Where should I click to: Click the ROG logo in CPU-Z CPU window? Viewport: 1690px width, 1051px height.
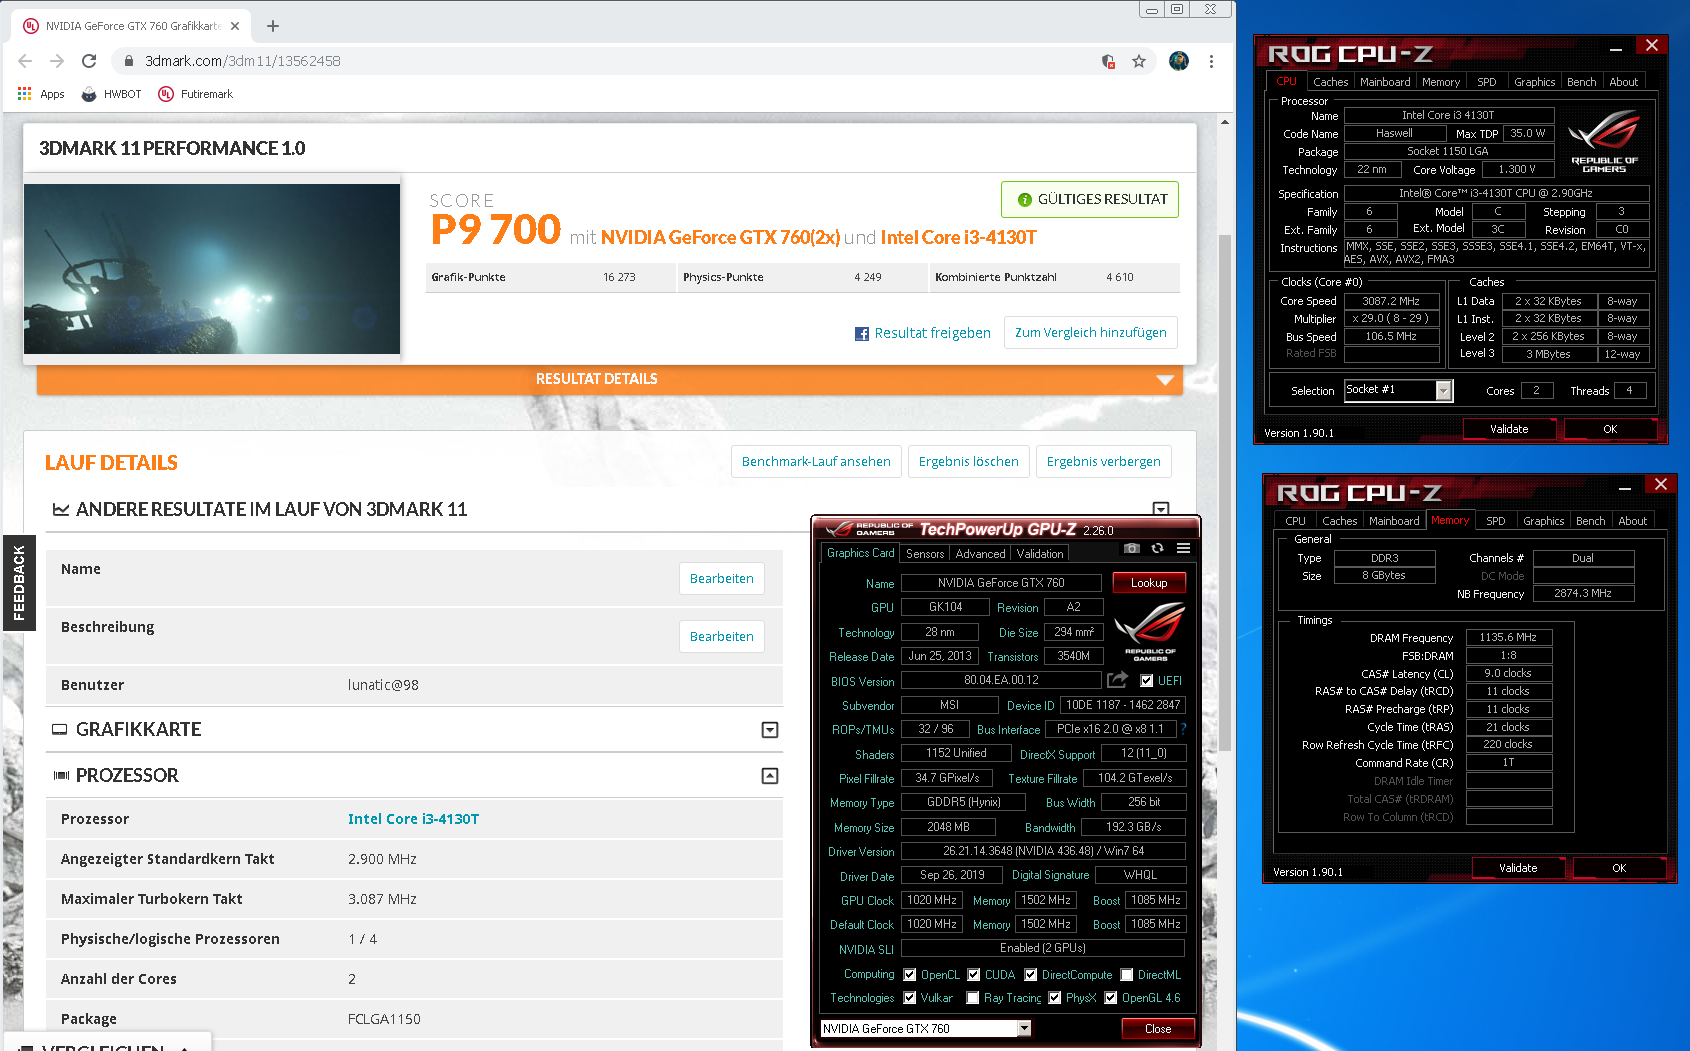tap(1604, 142)
